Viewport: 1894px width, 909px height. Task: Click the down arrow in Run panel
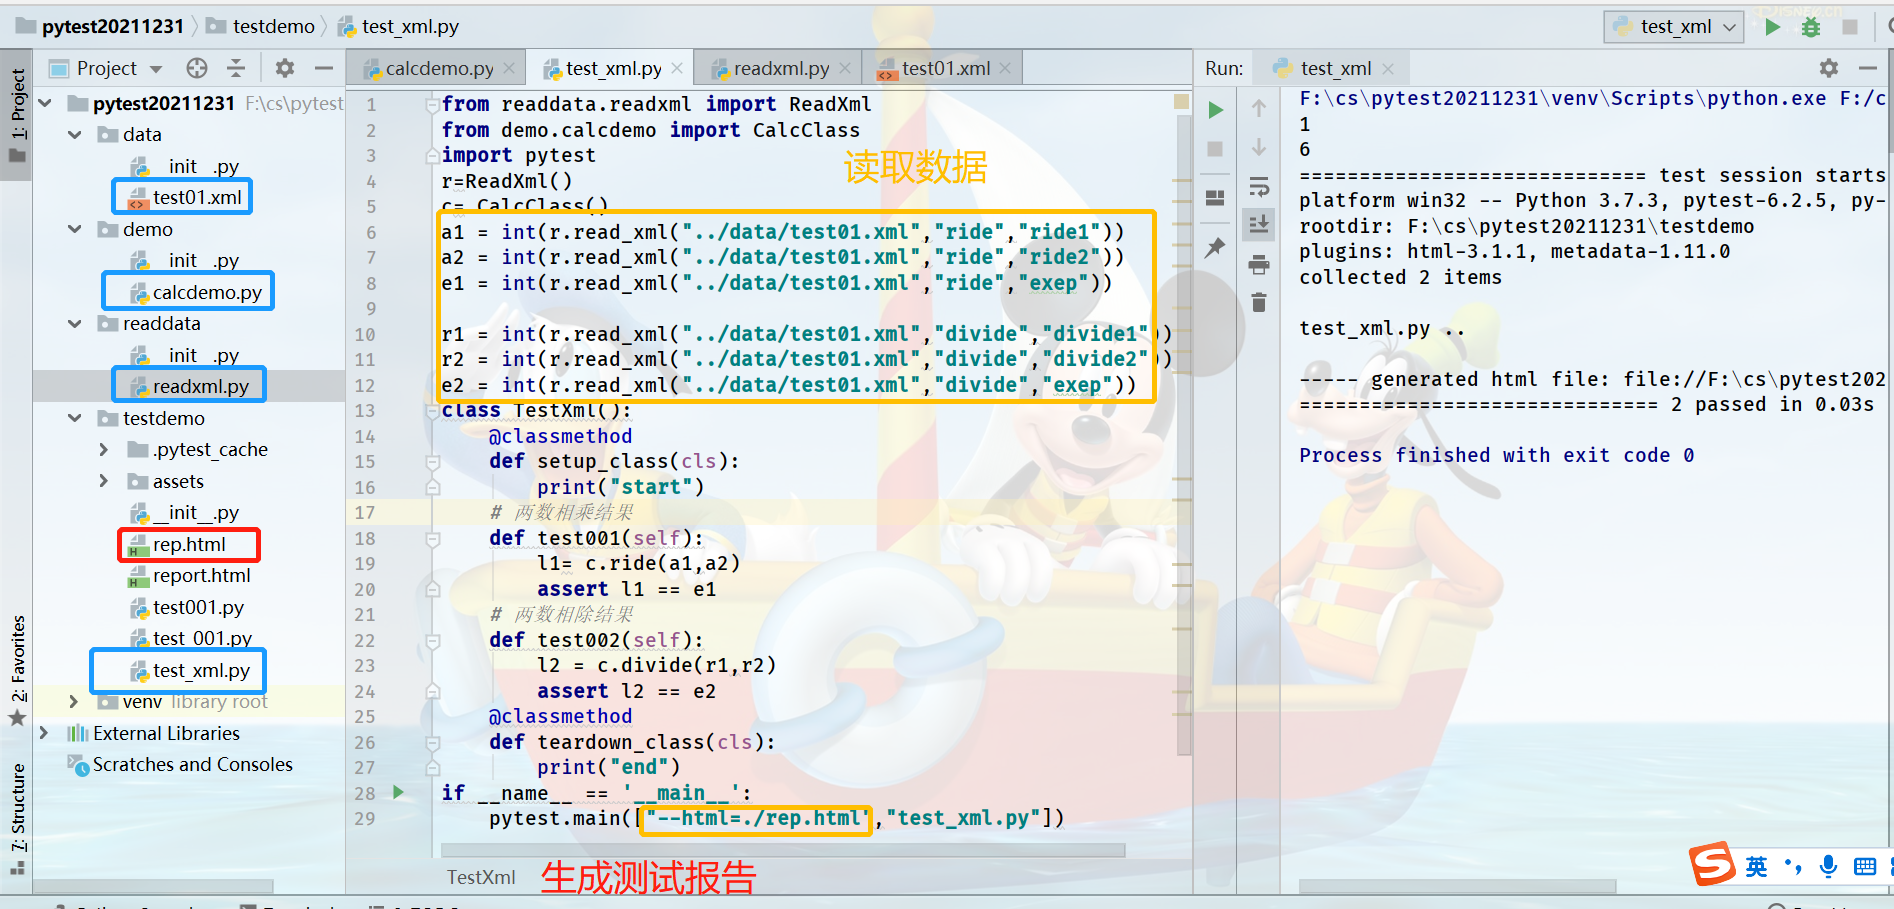click(x=1259, y=147)
